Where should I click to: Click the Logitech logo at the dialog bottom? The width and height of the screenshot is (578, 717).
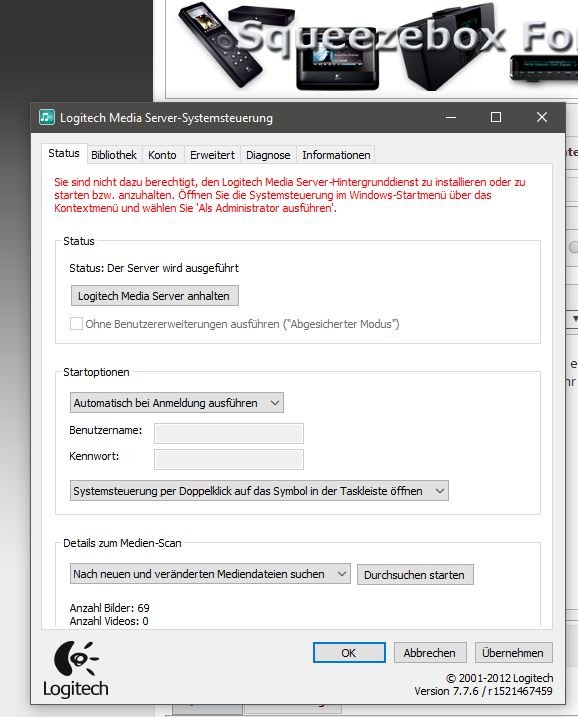point(76,669)
